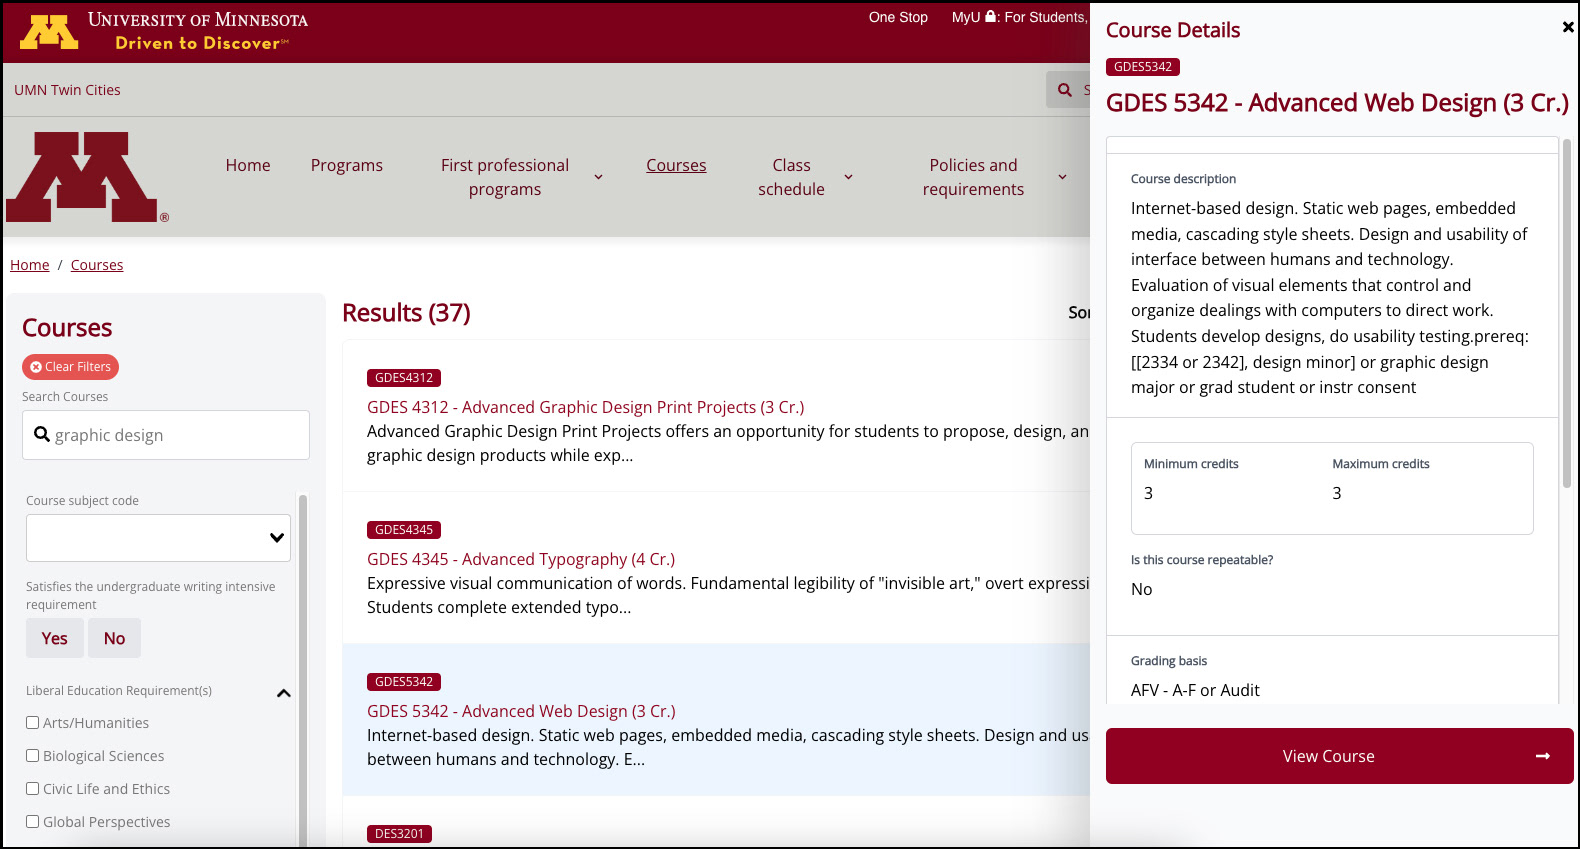Click the Course Details panel scrollbar
This screenshot has width=1580, height=849.
point(1566,313)
